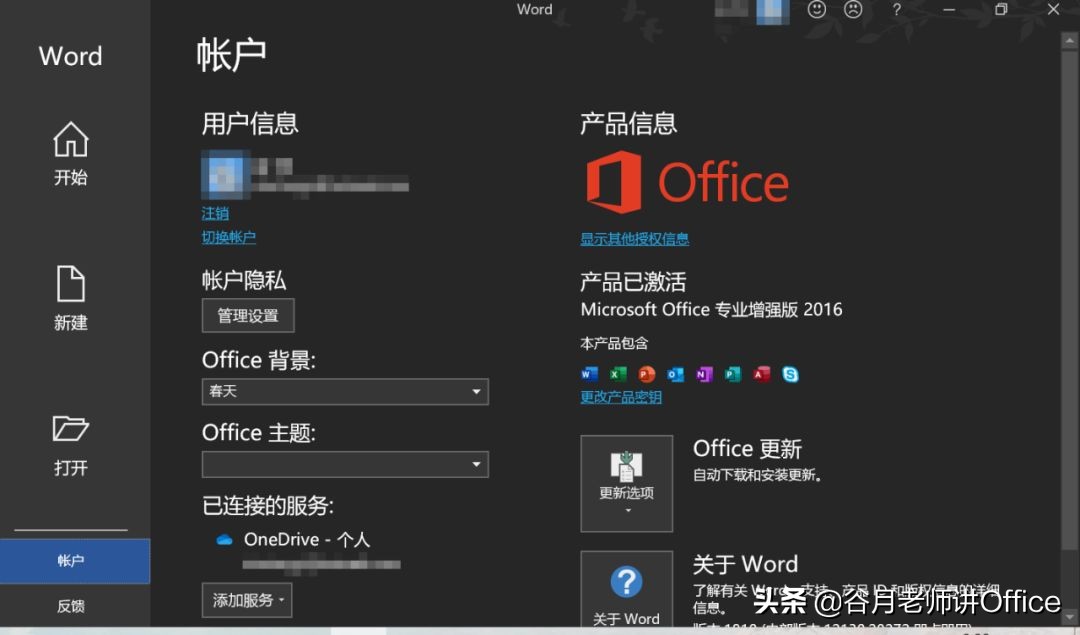Screen dimensions: 1080x635
Task: Click the OneNote product icon
Action: (x=704, y=374)
